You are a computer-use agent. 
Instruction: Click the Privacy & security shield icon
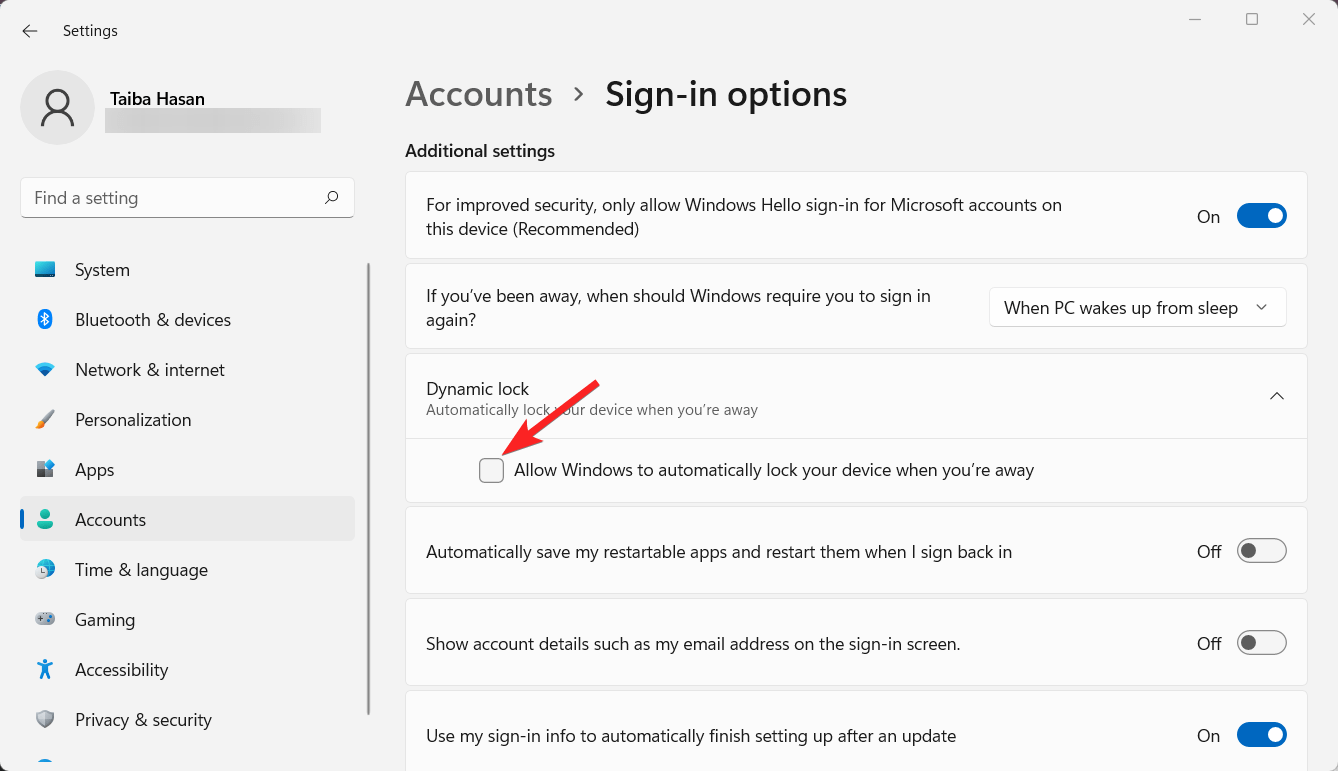(x=45, y=720)
